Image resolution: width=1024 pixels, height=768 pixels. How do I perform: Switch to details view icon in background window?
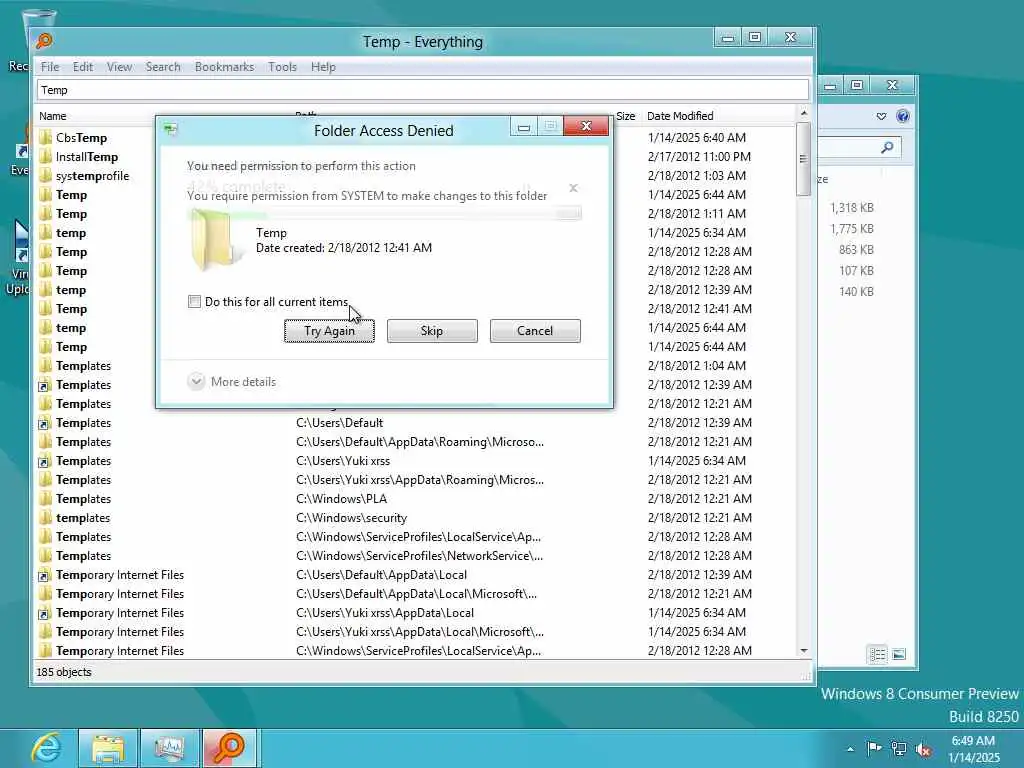(x=877, y=654)
